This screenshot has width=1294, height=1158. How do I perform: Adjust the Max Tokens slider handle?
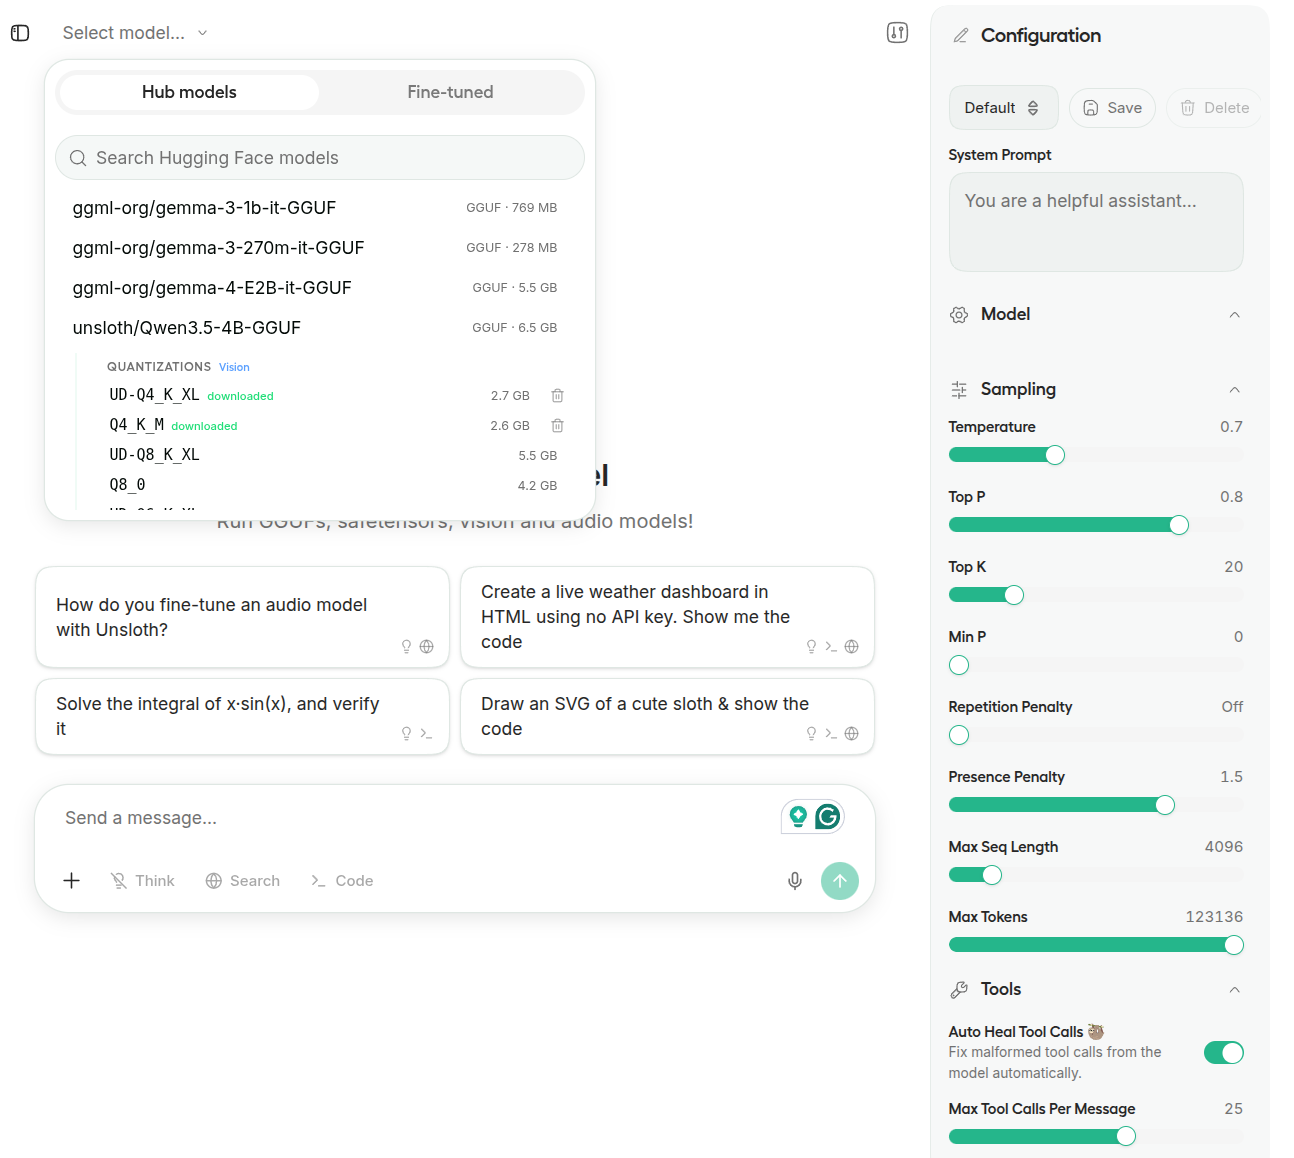coord(1234,946)
